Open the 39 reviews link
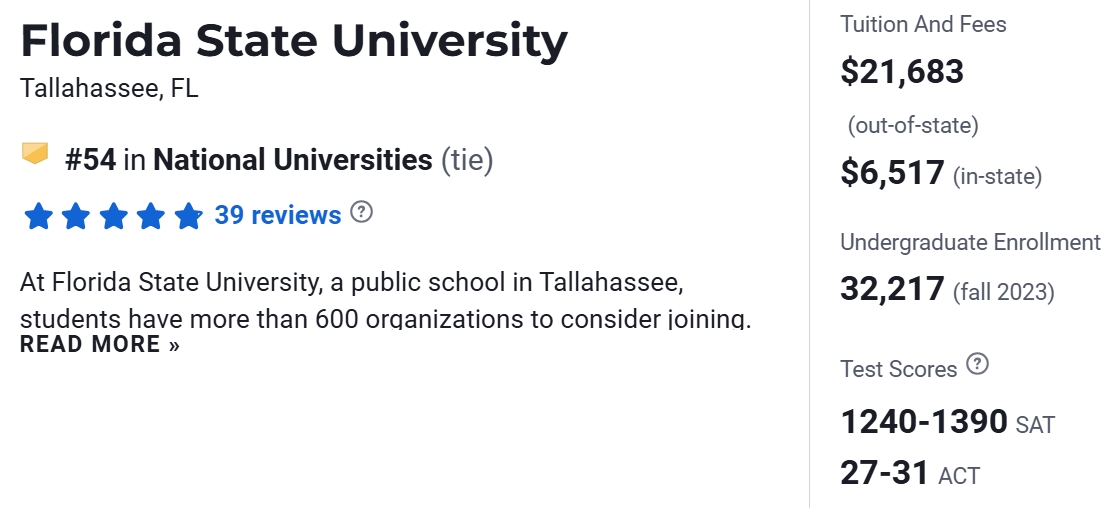Screen dimensions: 1117x508 click(x=277, y=215)
